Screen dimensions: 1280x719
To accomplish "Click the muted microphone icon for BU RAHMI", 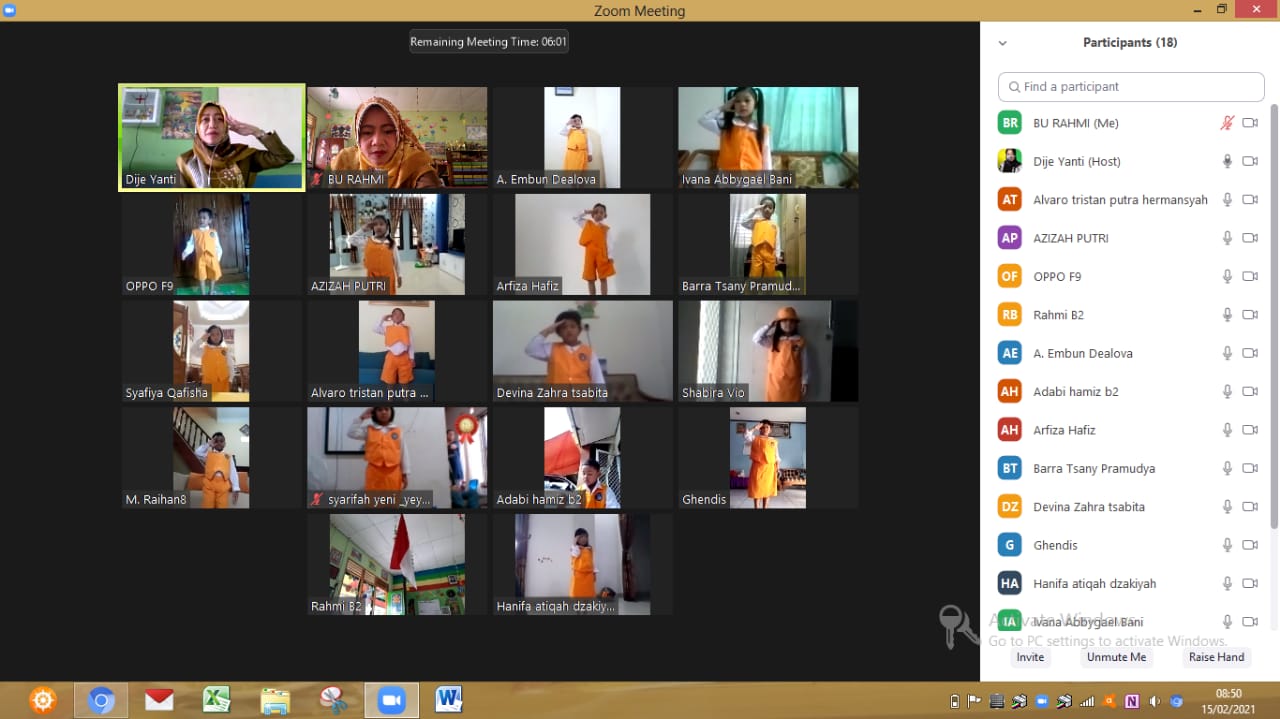I will pos(1227,123).
